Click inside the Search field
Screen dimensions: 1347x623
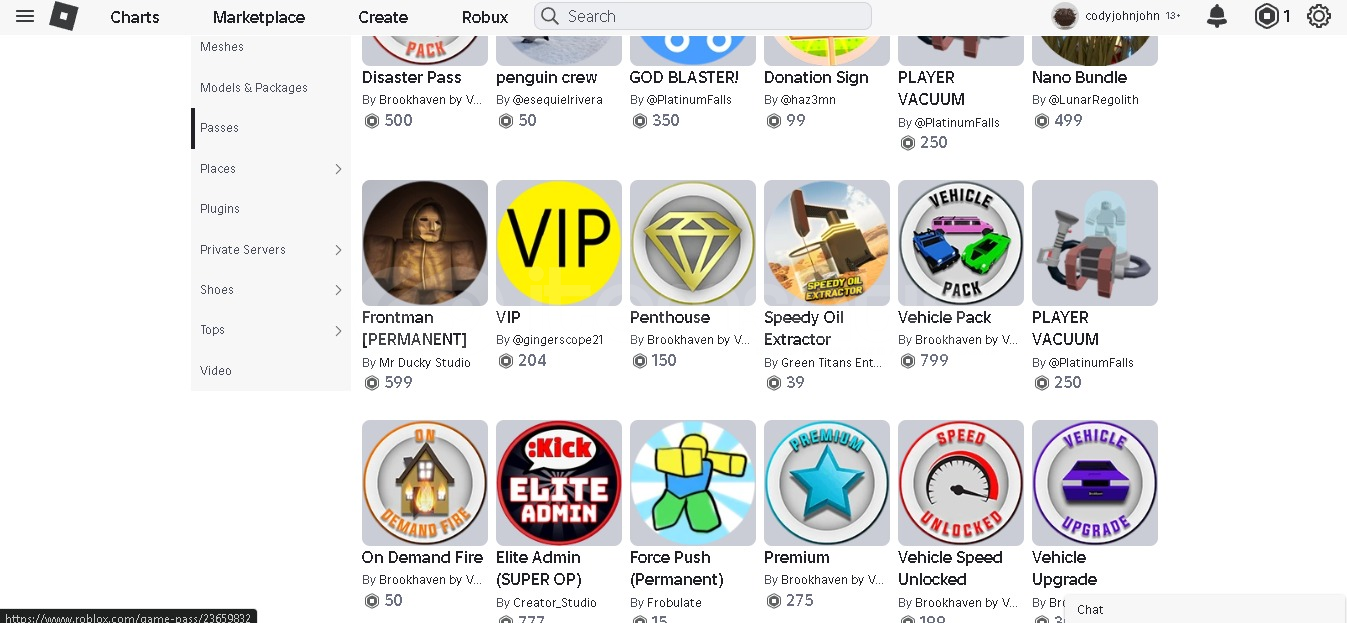coord(703,16)
